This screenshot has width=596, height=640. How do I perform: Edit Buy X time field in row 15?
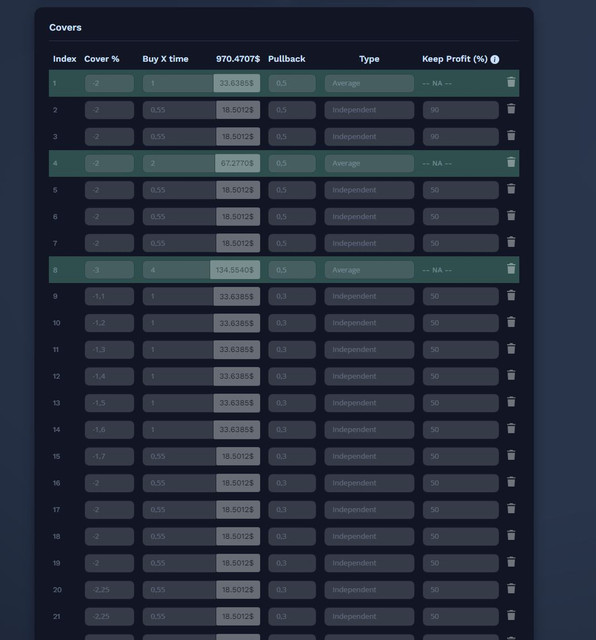(179, 456)
